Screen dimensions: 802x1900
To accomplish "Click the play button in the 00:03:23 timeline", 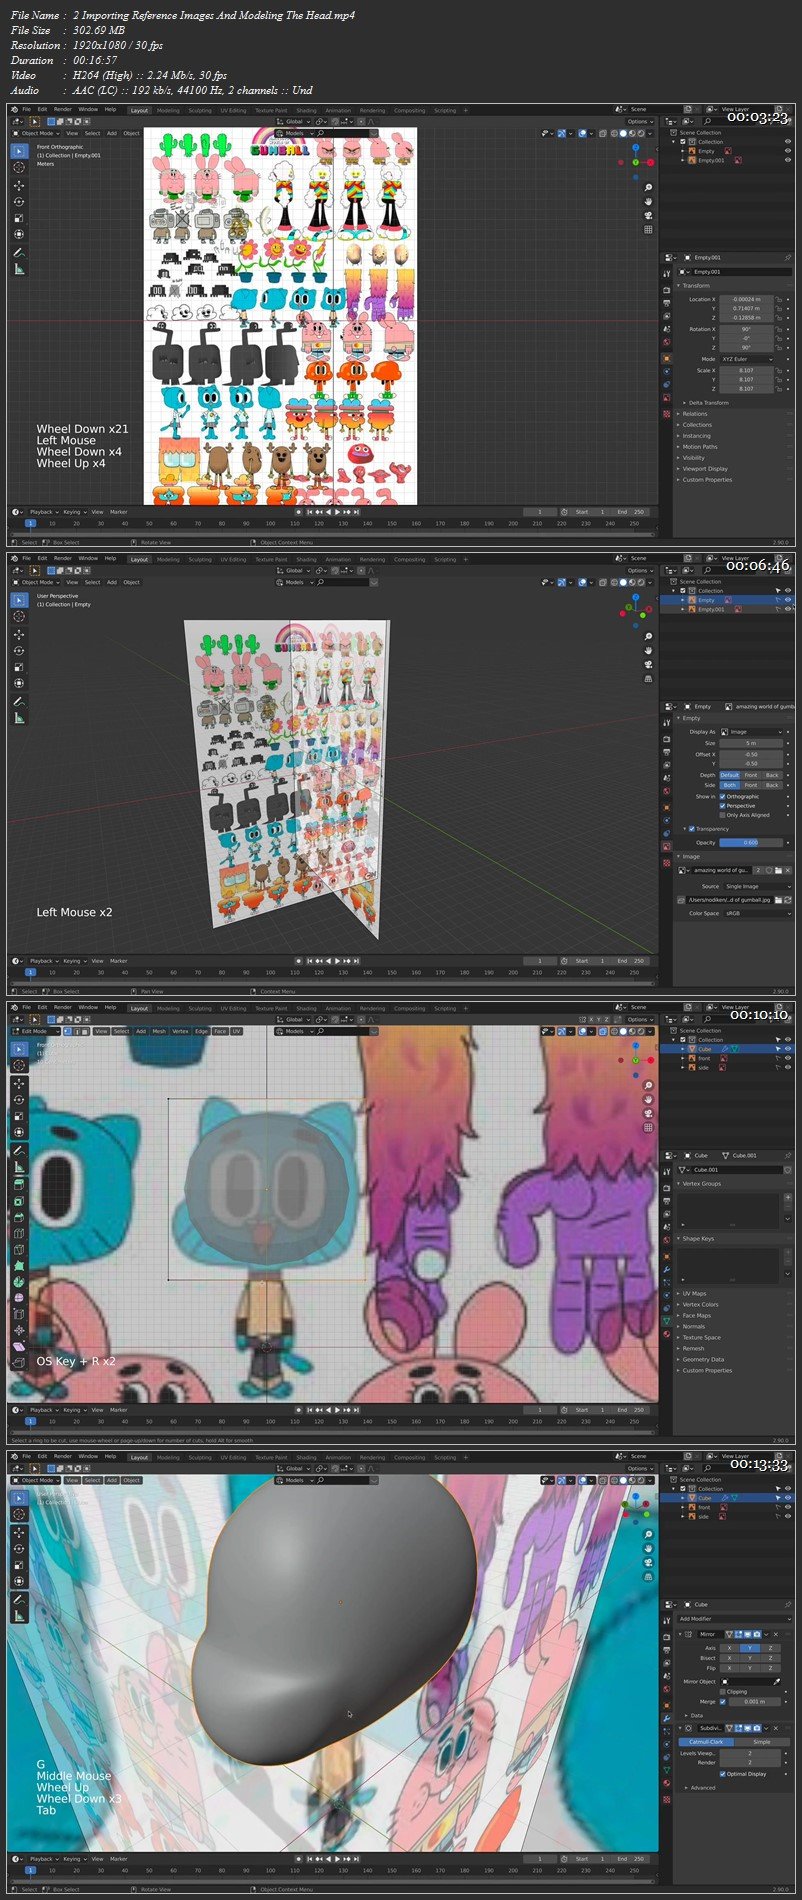I will [337, 512].
